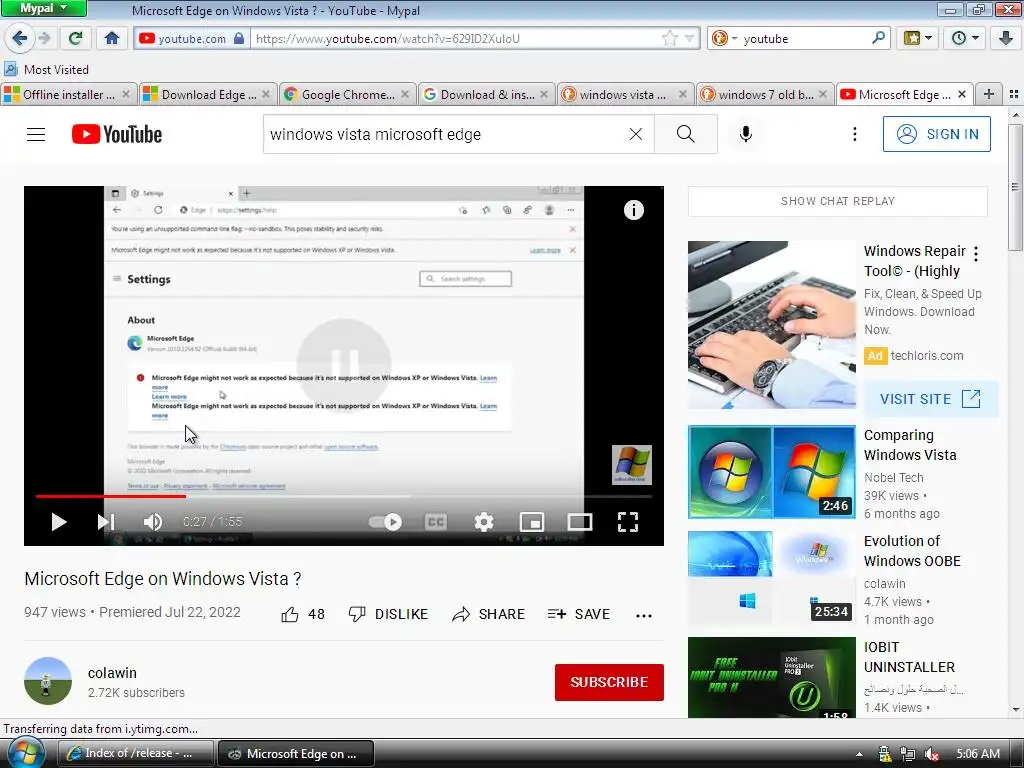1024x768 pixels.
Task: Open the player settings gear
Action: 484,522
